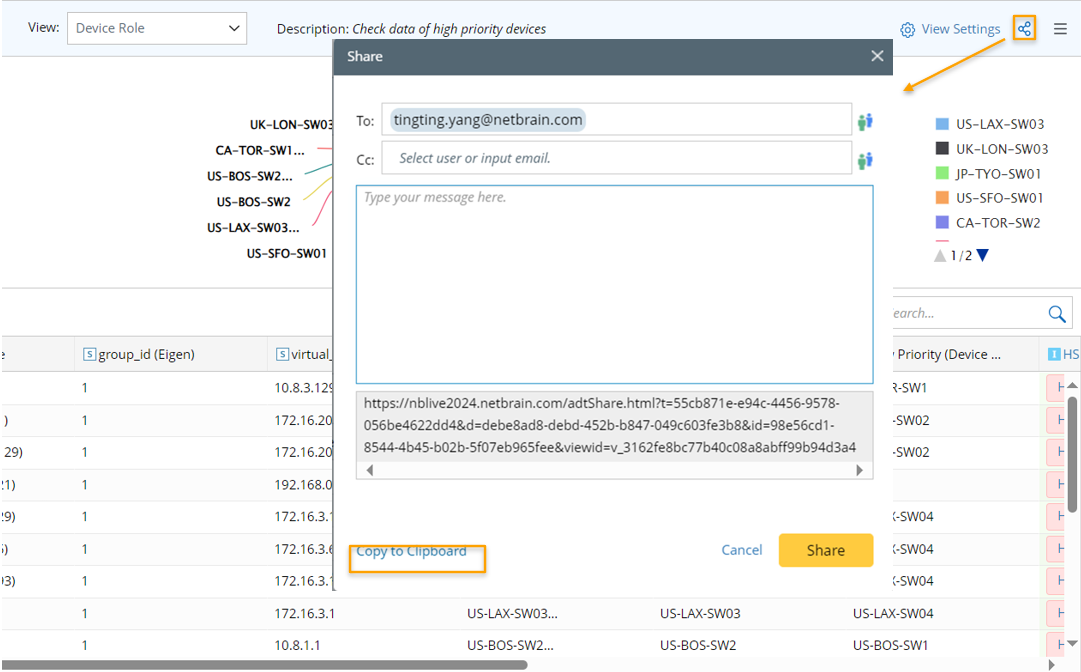Click the View Settings gear icon
Image resolution: width=1081 pixels, height=672 pixels.
908,30
